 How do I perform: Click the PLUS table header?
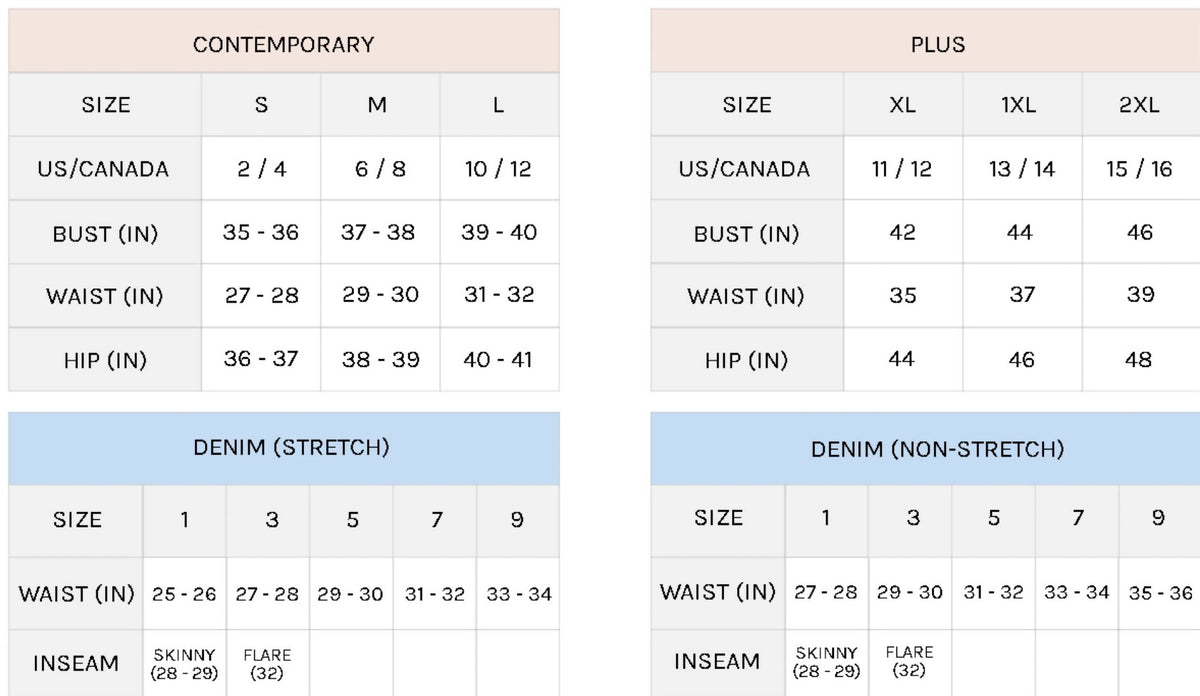pos(937,44)
